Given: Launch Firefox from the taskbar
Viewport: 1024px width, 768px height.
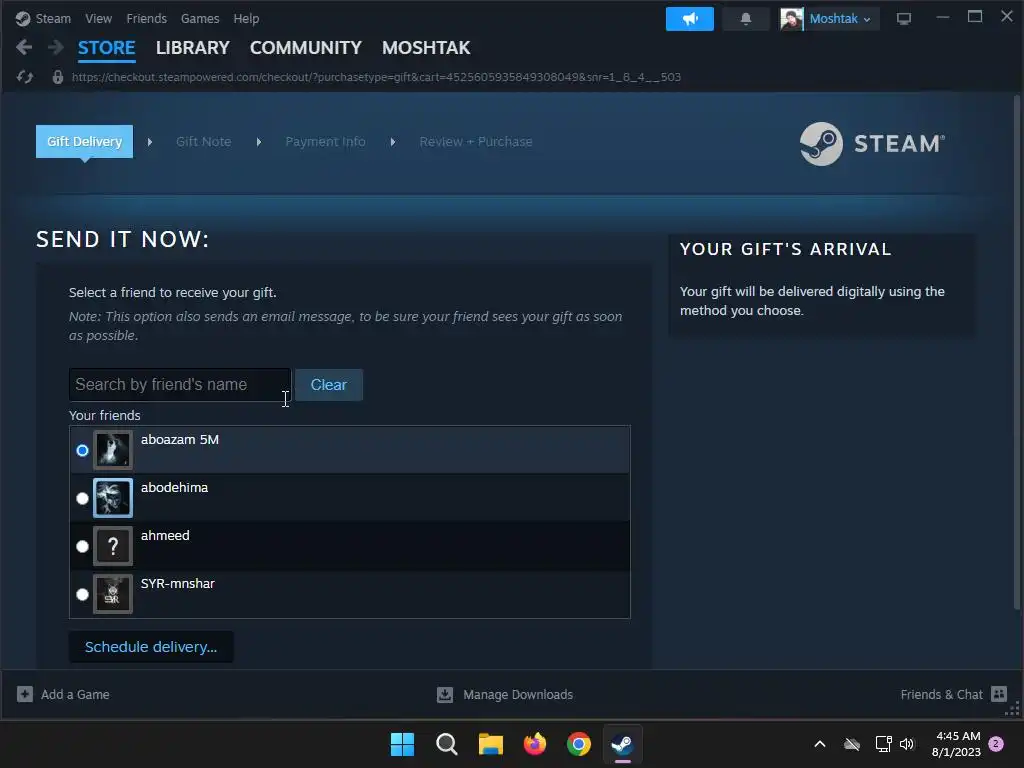Looking at the screenshot, I should [535, 744].
